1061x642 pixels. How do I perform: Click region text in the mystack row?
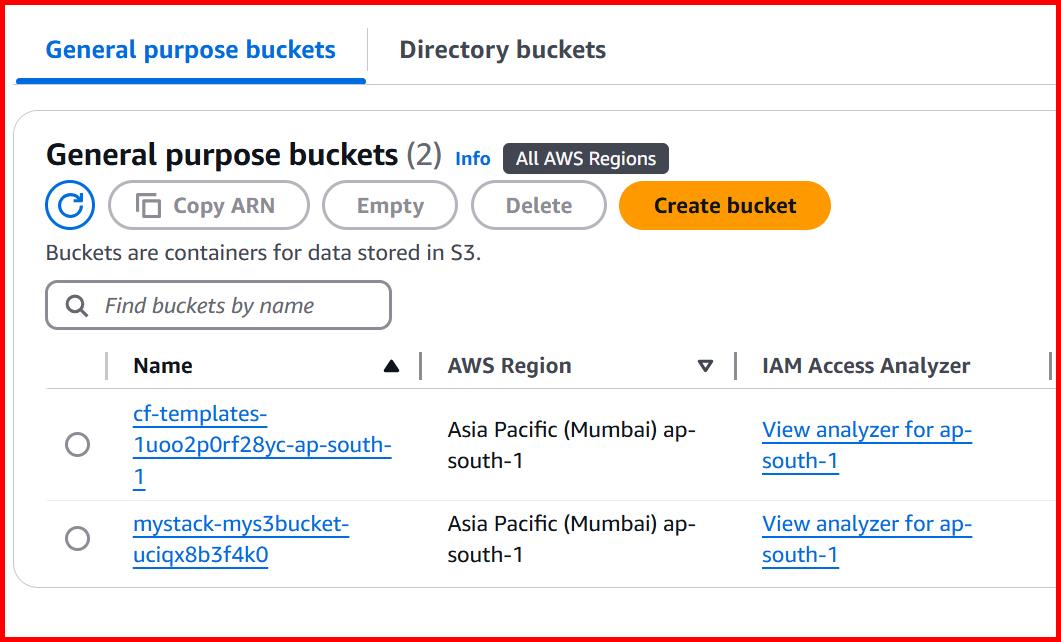[x=572, y=539]
